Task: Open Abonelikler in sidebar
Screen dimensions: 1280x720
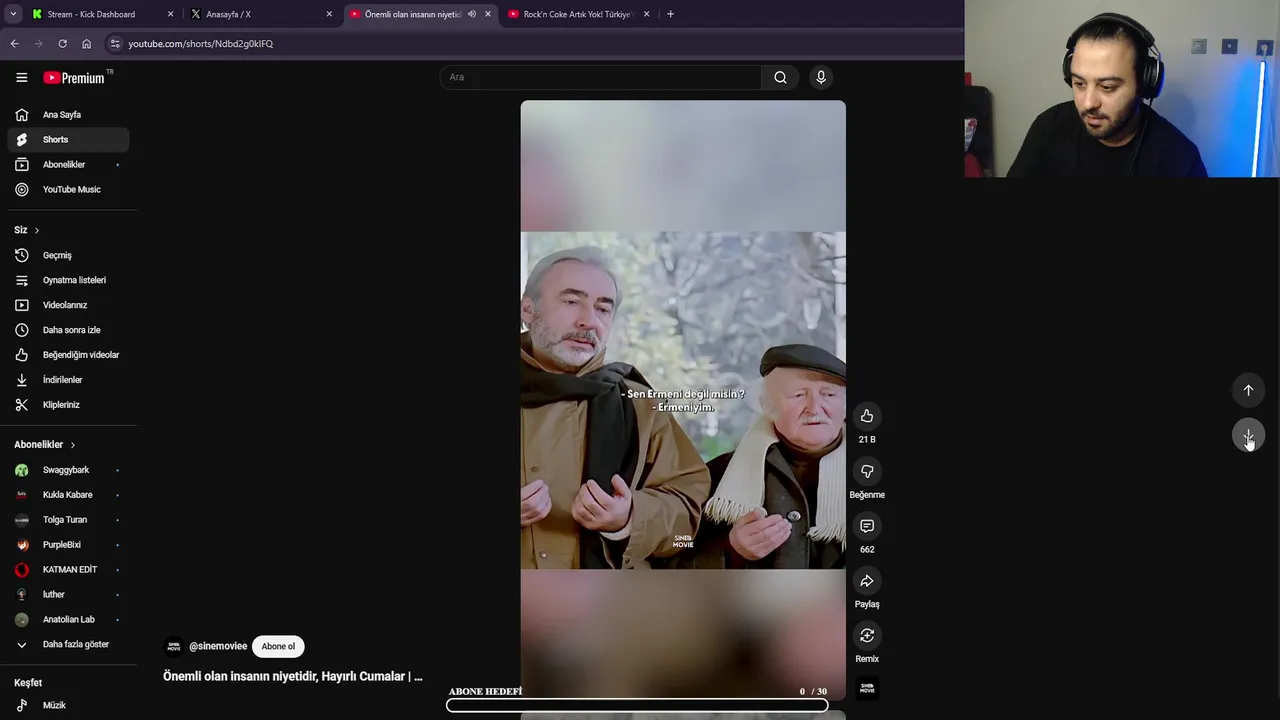Action: tap(68, 165)
